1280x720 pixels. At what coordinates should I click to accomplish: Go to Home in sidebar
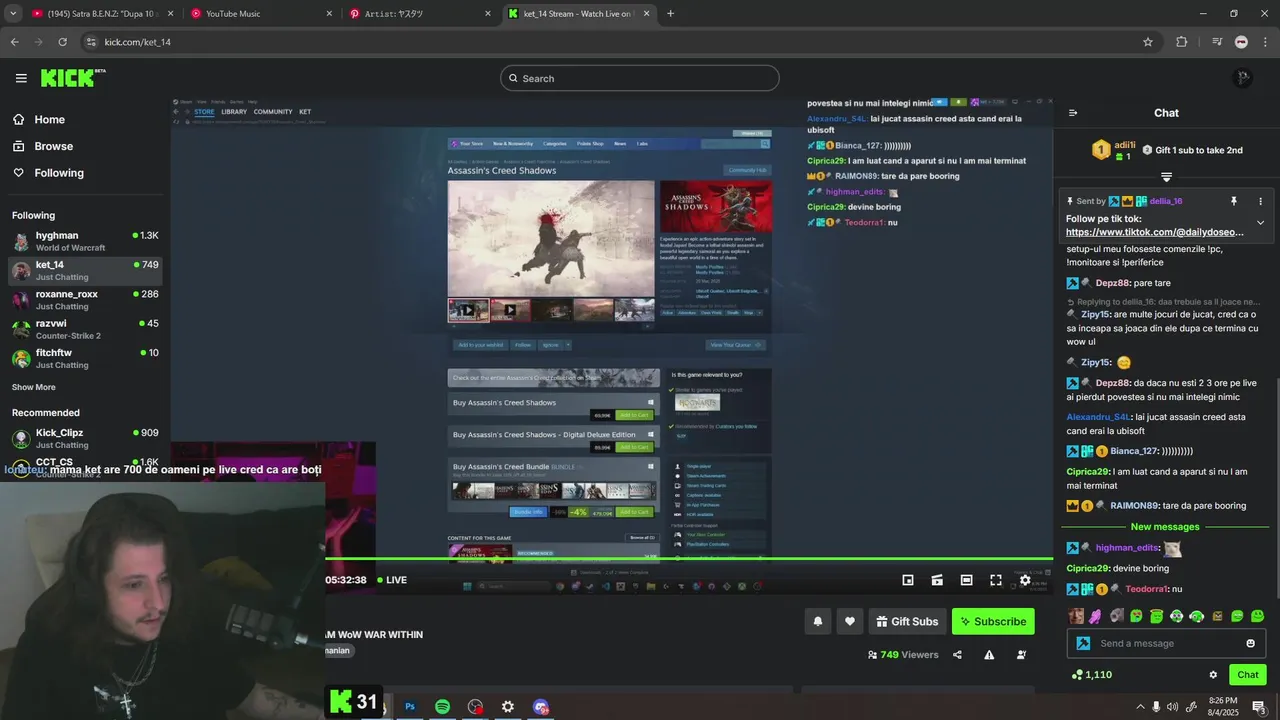tap(38, 119)
